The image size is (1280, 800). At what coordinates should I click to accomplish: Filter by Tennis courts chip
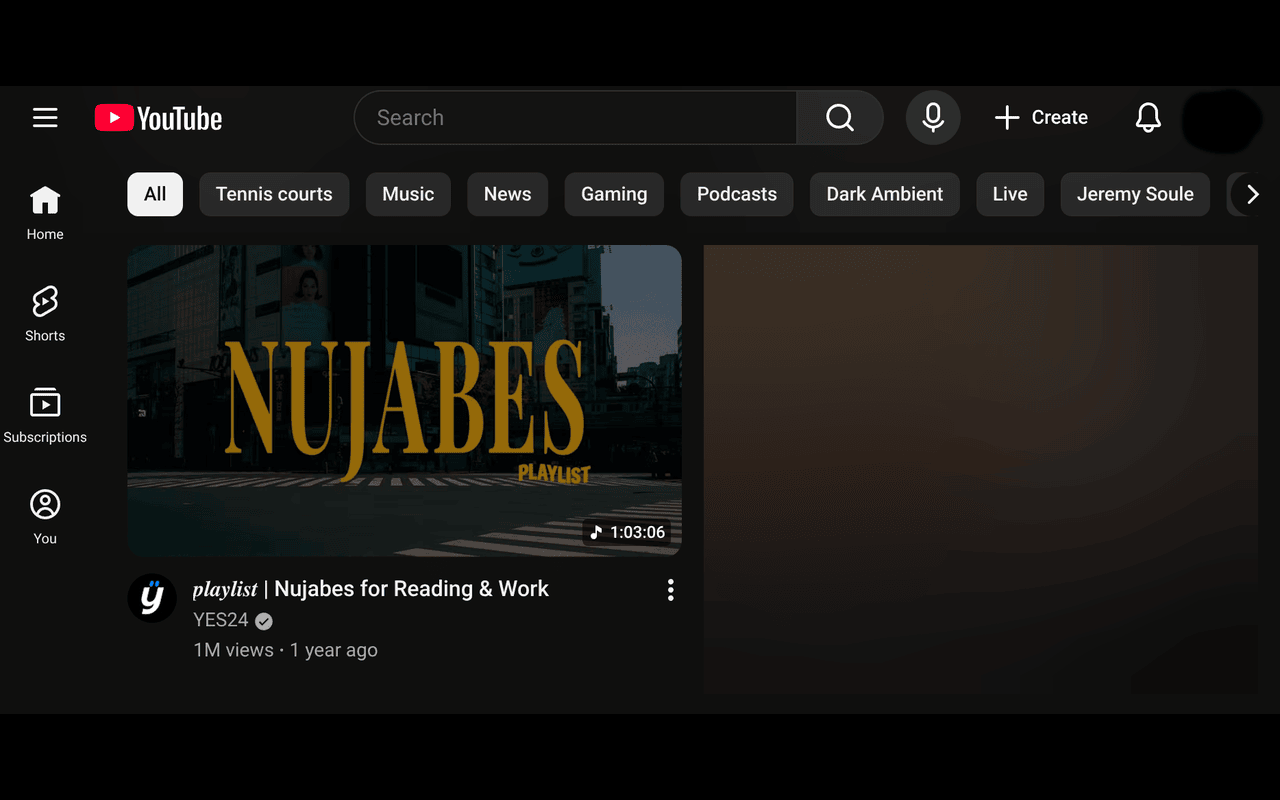pyautogui.click(x=274, y=194)
